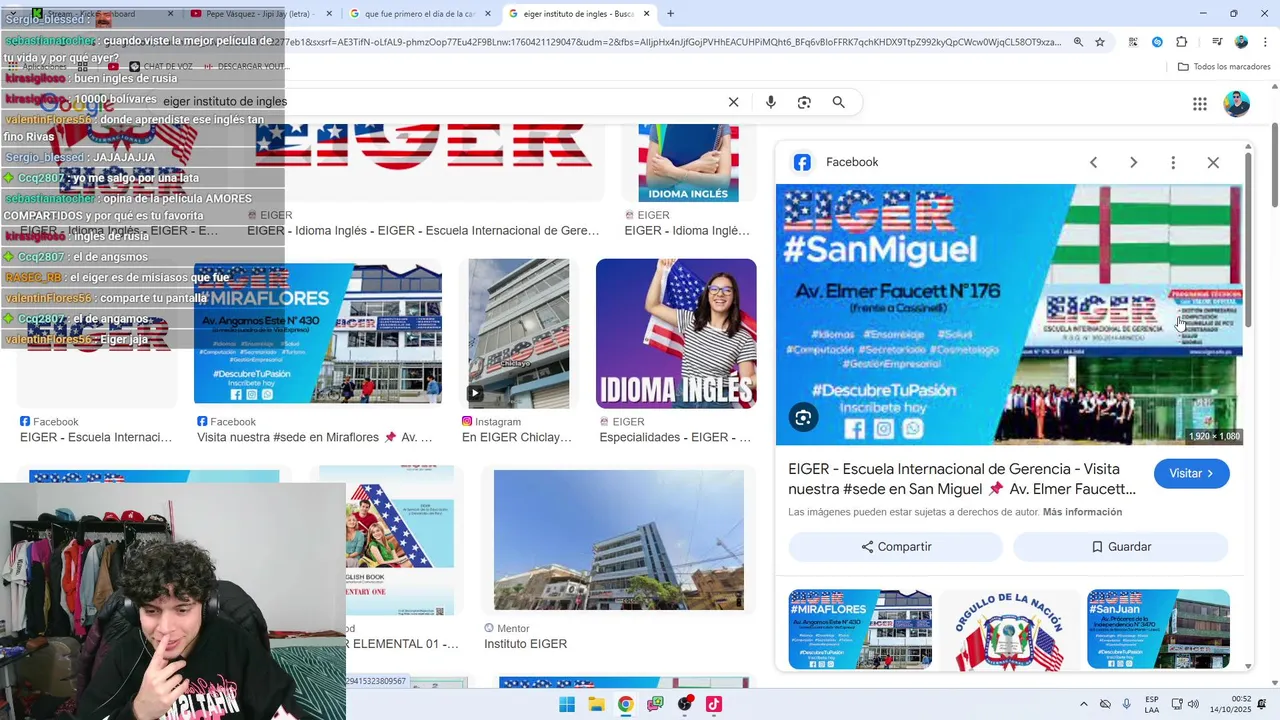Open the Shazam extension icon
Image resolution: width=1280 pixels, height=720 pixels.
1157,42
